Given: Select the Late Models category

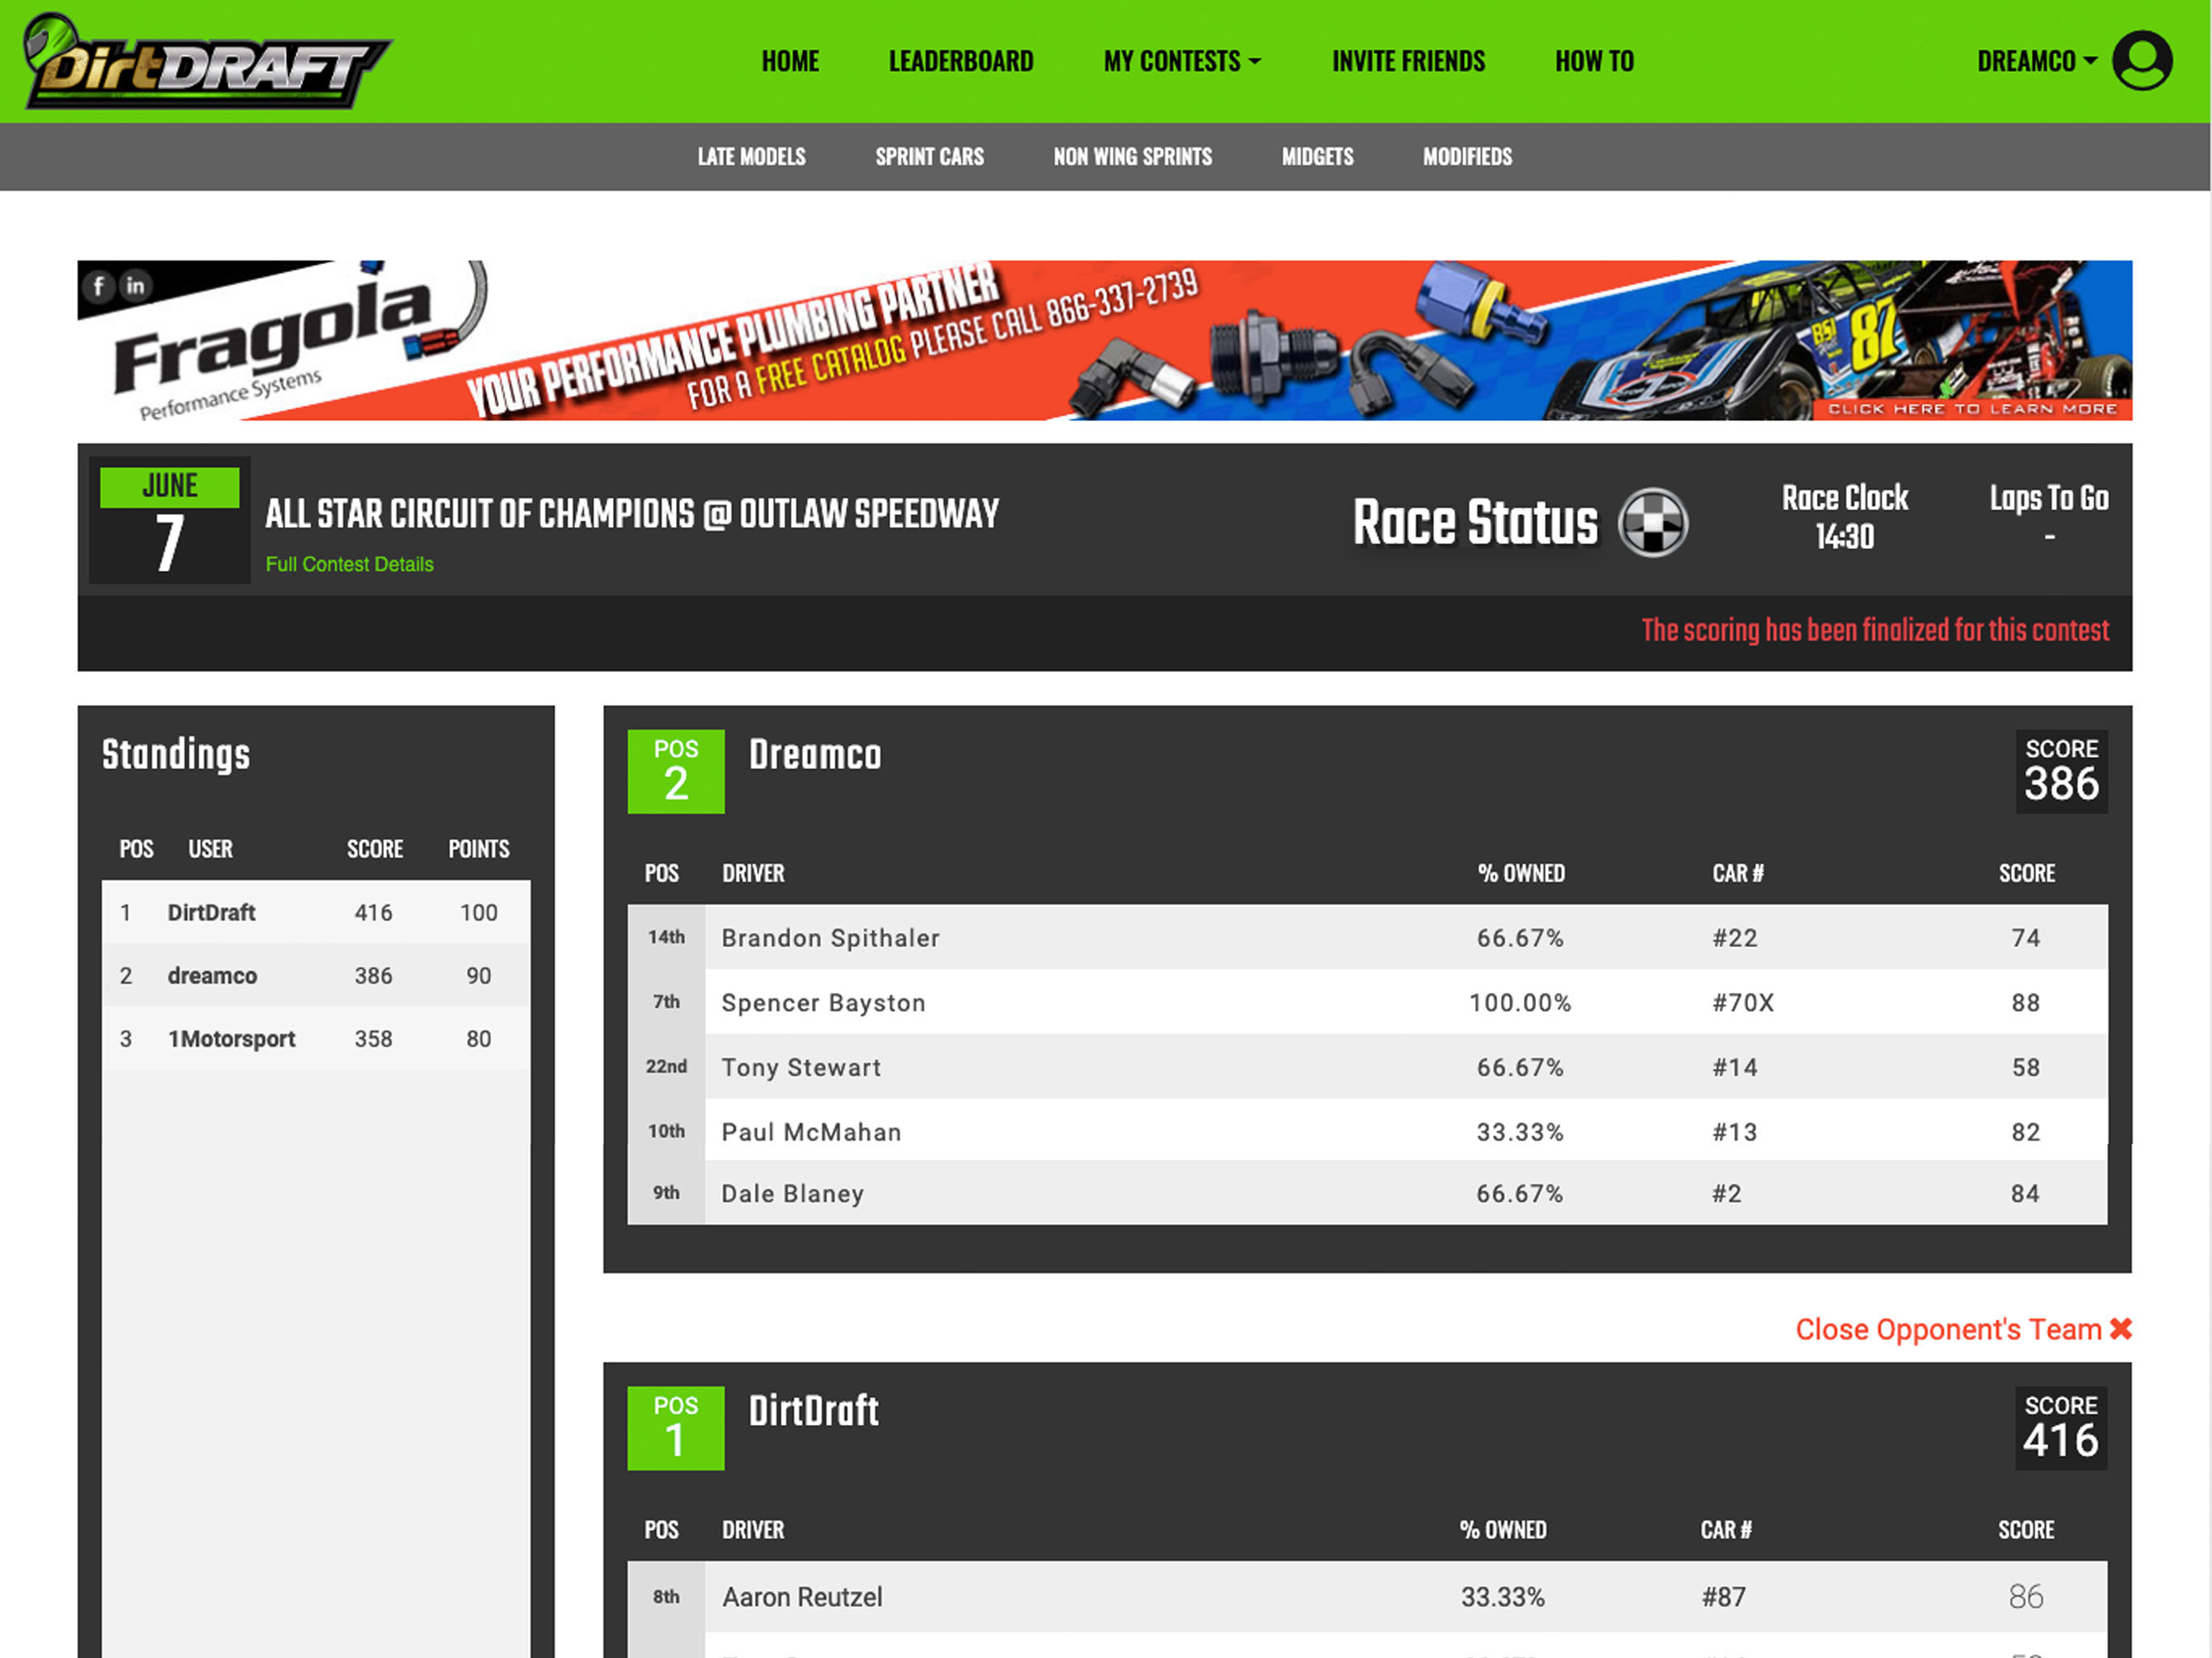Looking at the screenshot, I should coord(751,157).
